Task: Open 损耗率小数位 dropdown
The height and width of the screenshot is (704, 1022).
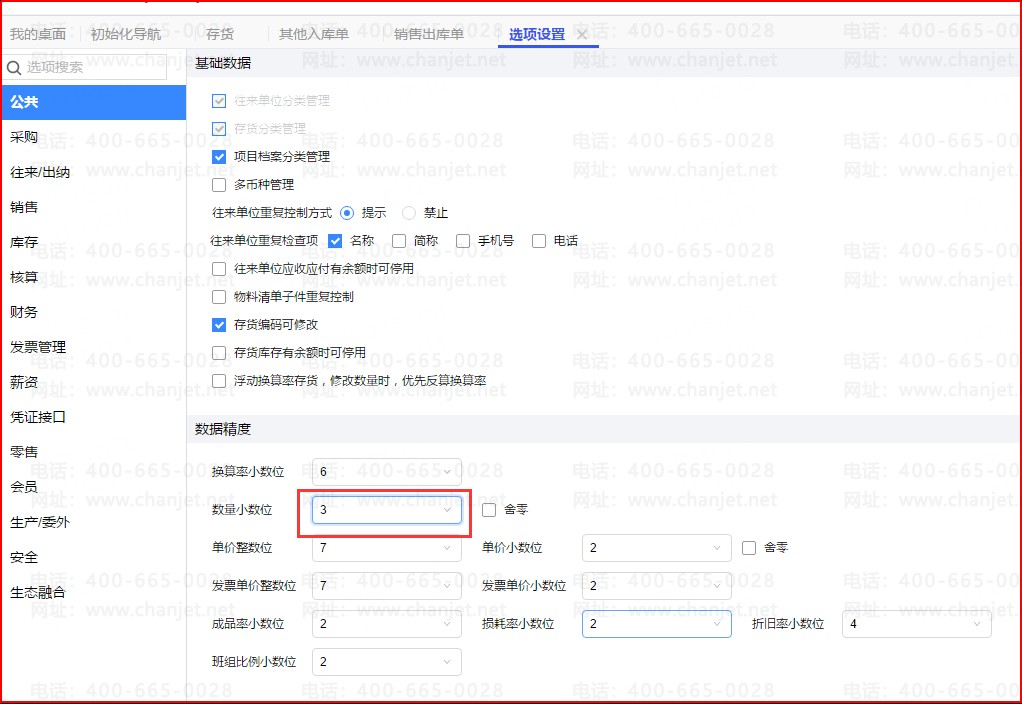Action: (x=656, y=624)
